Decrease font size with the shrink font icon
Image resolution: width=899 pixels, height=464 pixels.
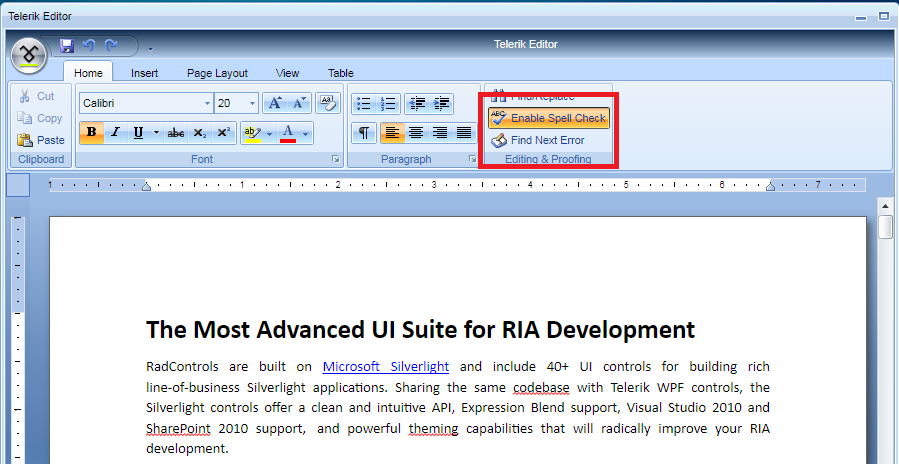point(299,103)
